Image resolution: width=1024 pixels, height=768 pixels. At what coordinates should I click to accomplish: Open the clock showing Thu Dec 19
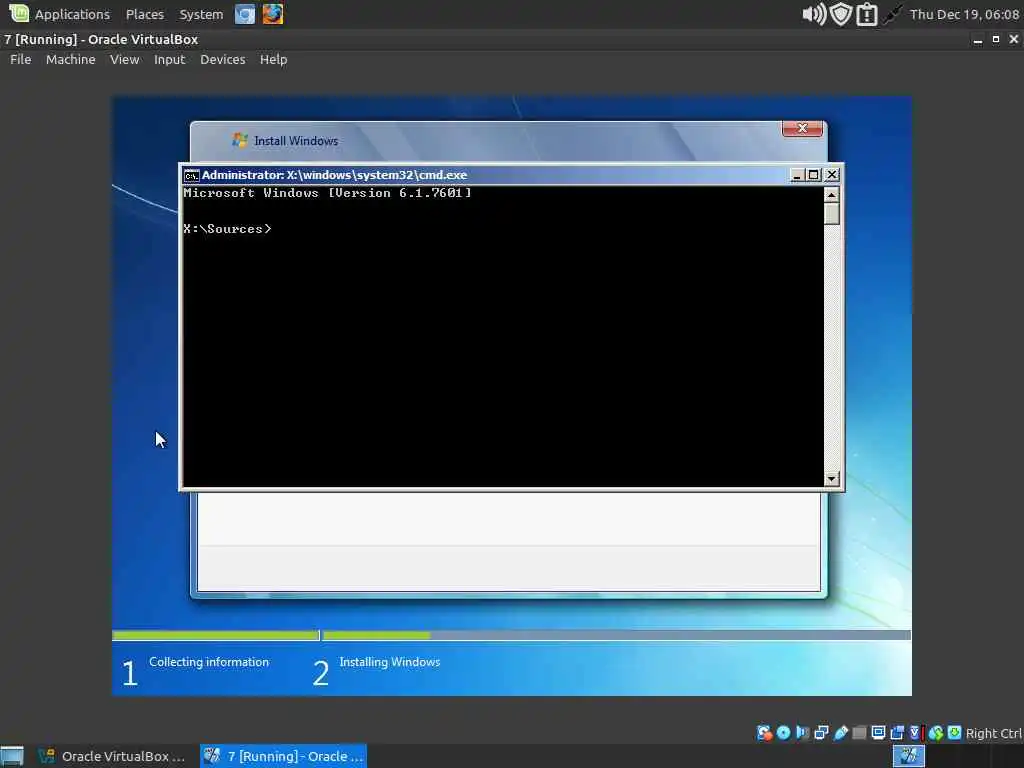click(x=964, y=14)
